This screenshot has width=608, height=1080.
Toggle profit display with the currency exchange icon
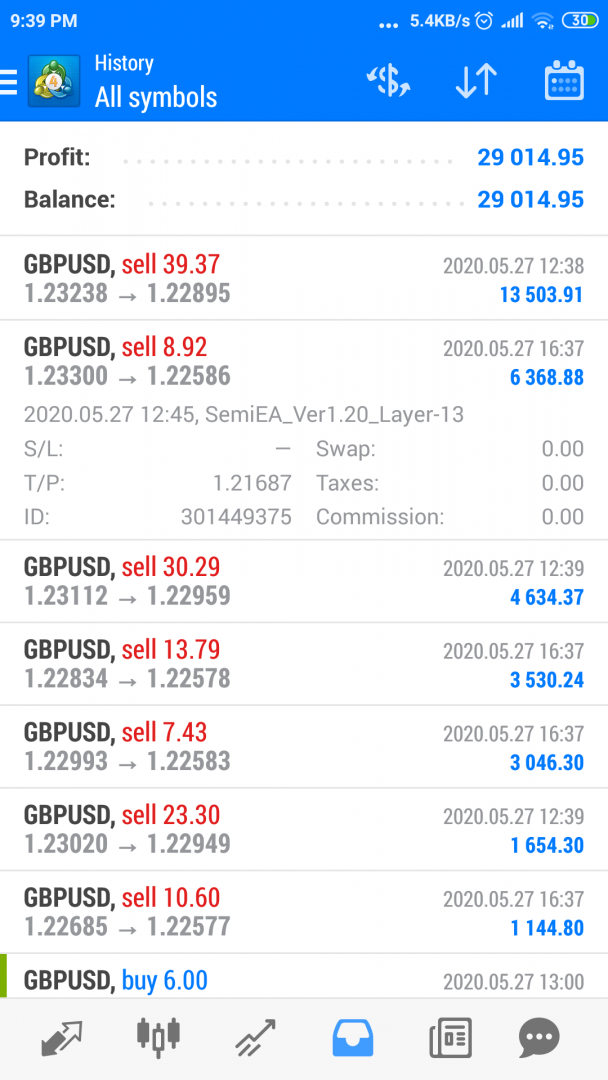click(x=388, y=81)
